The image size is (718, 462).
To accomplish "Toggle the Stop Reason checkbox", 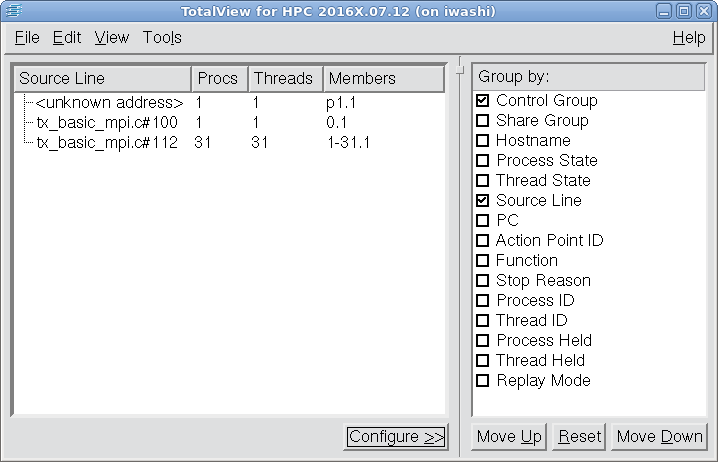I will click(483, 281).
